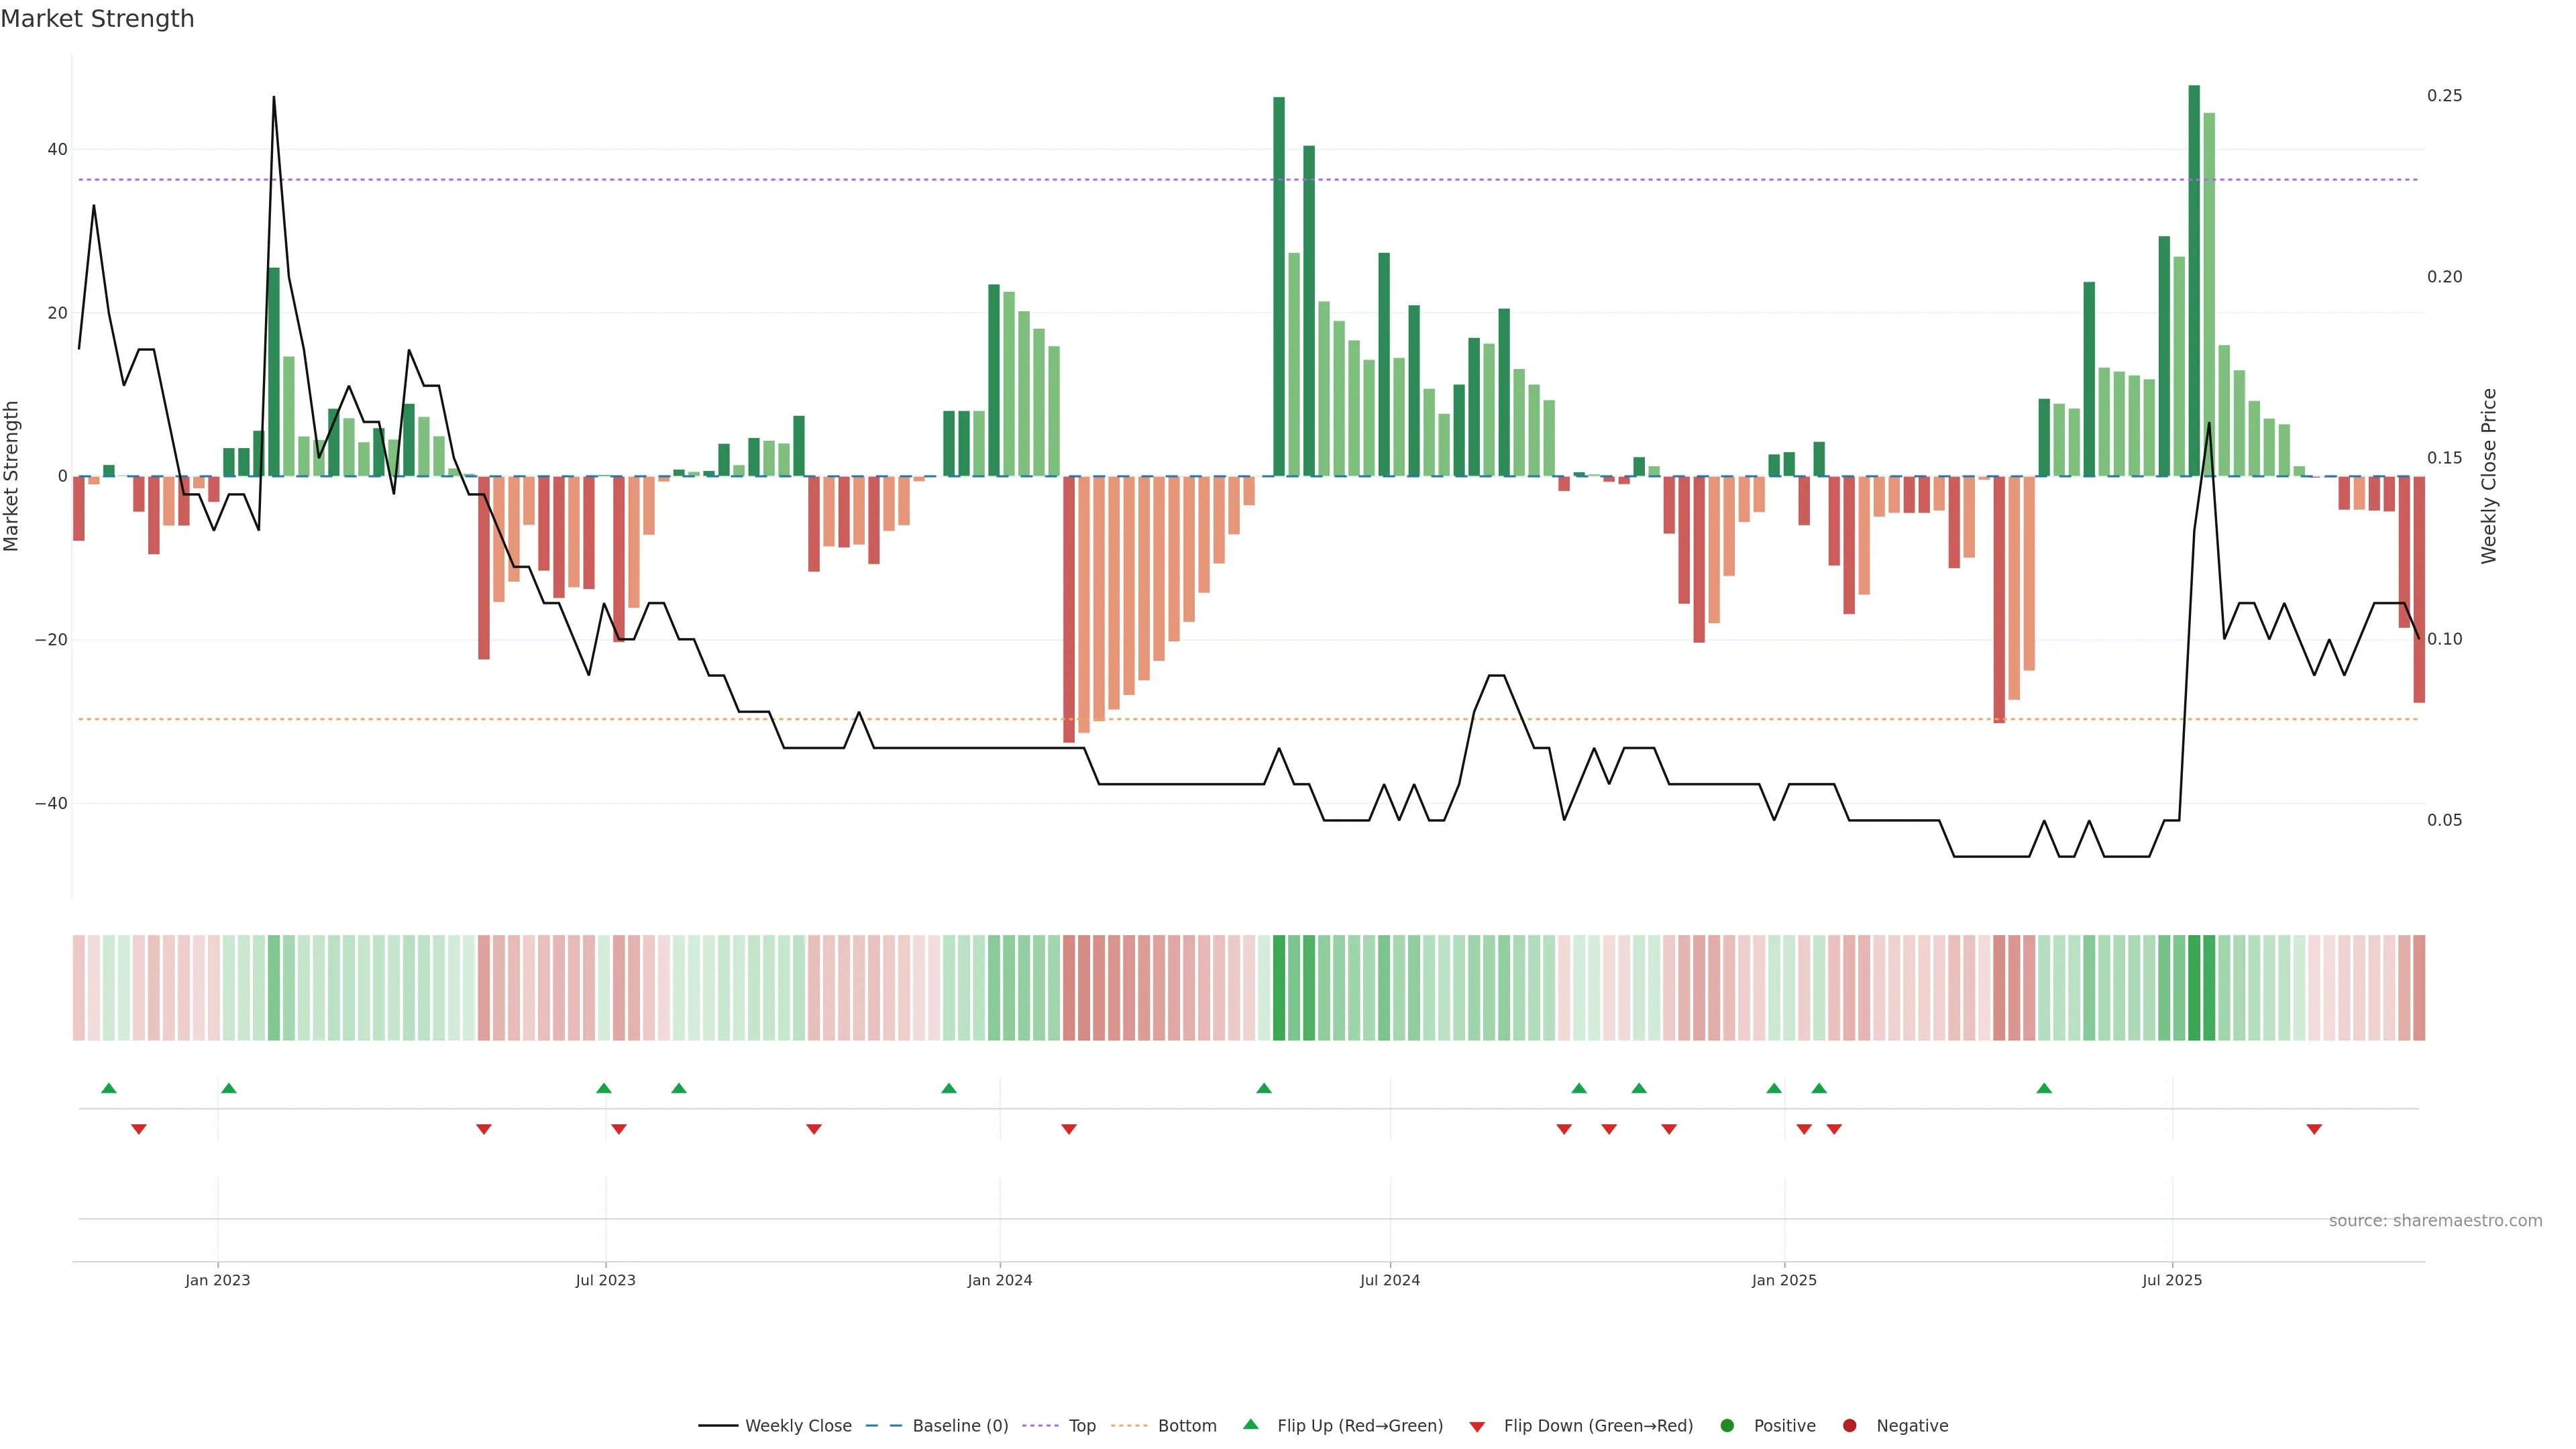Viewport: 2576px width, 1449px height.
Task: Click the Market Strength chart title
Action: 97,19
